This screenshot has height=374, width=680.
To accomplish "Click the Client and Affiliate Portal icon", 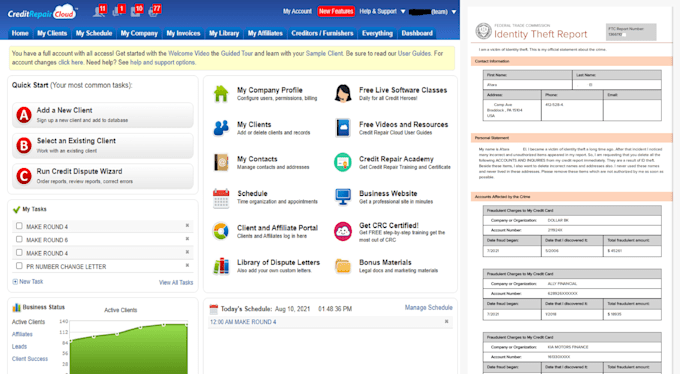I will [x=221, y=231].
